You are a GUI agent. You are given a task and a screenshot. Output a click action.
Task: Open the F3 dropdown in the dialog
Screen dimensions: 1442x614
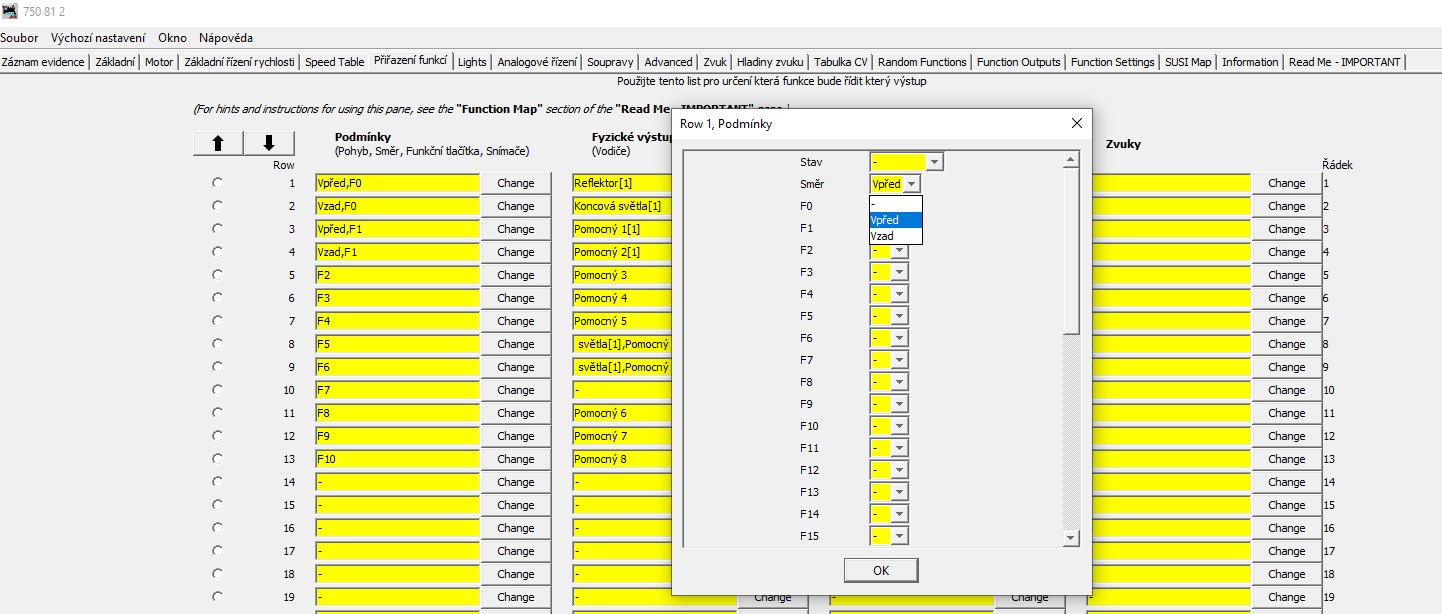(899, 272)
